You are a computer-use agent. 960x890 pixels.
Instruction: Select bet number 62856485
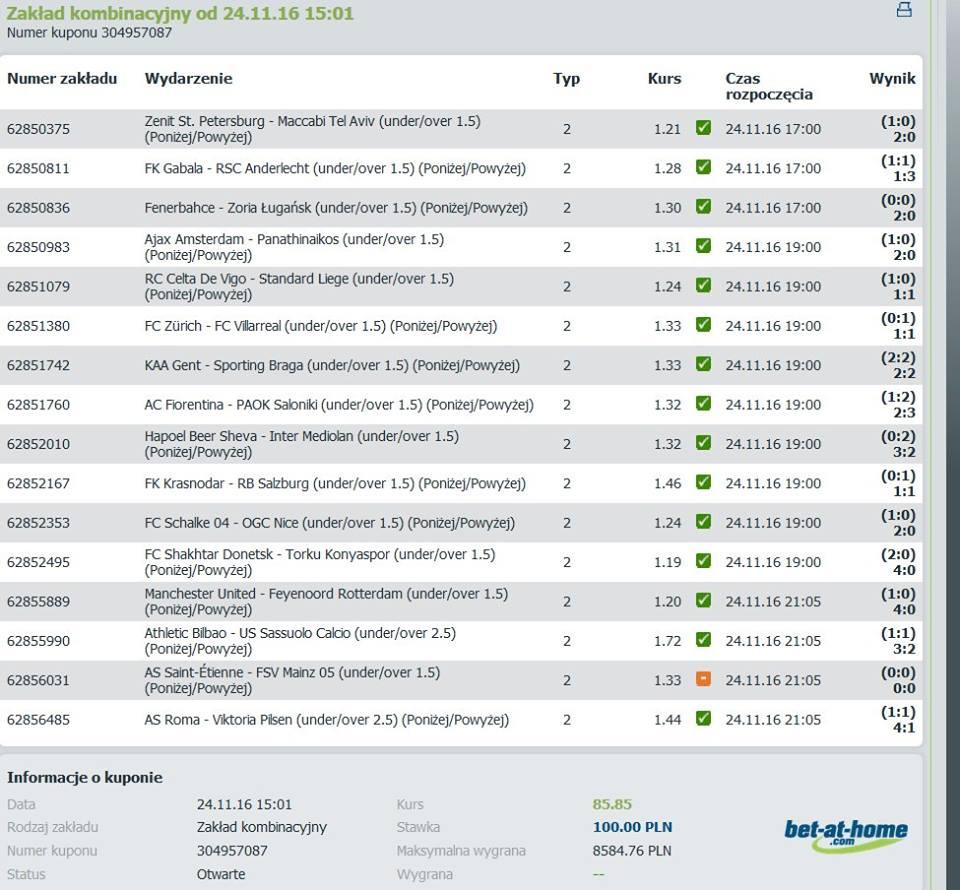point(39,720)
